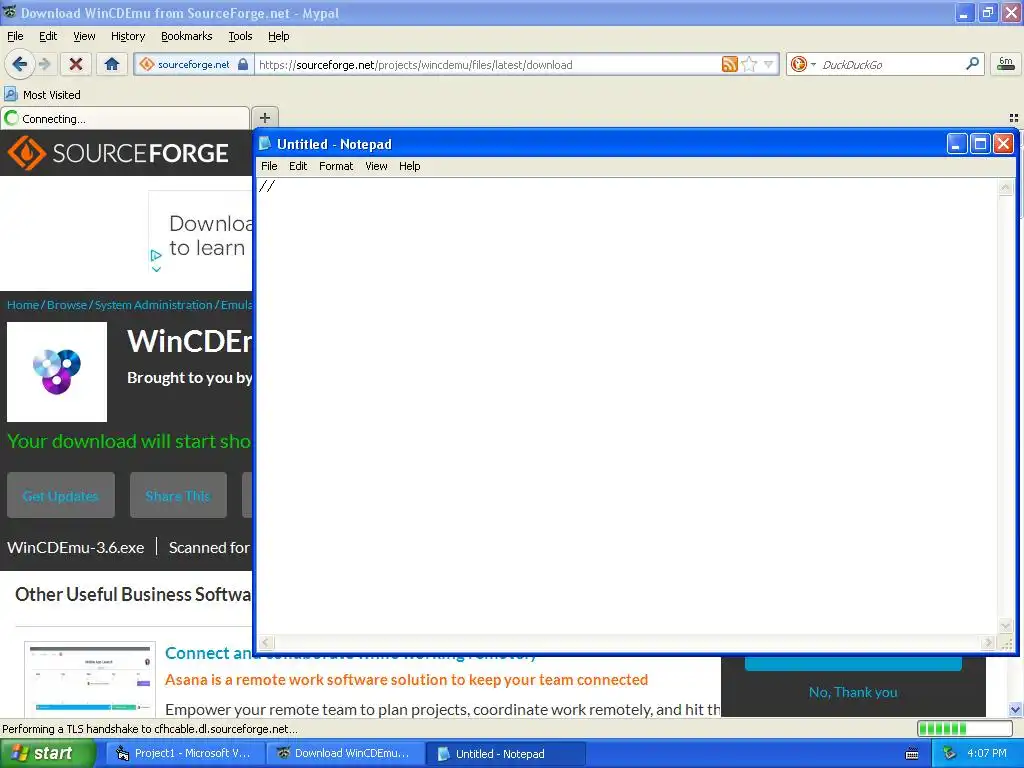The width and height of the screenshot is (1024, 768).
Task: Open the browser View menu
Action: (x=84, y=36)
